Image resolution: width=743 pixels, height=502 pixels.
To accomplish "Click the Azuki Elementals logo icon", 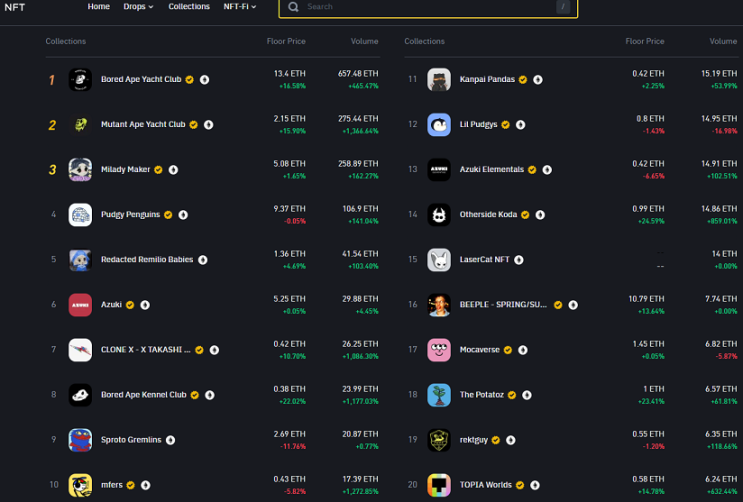I will click(x=439, y=170).
